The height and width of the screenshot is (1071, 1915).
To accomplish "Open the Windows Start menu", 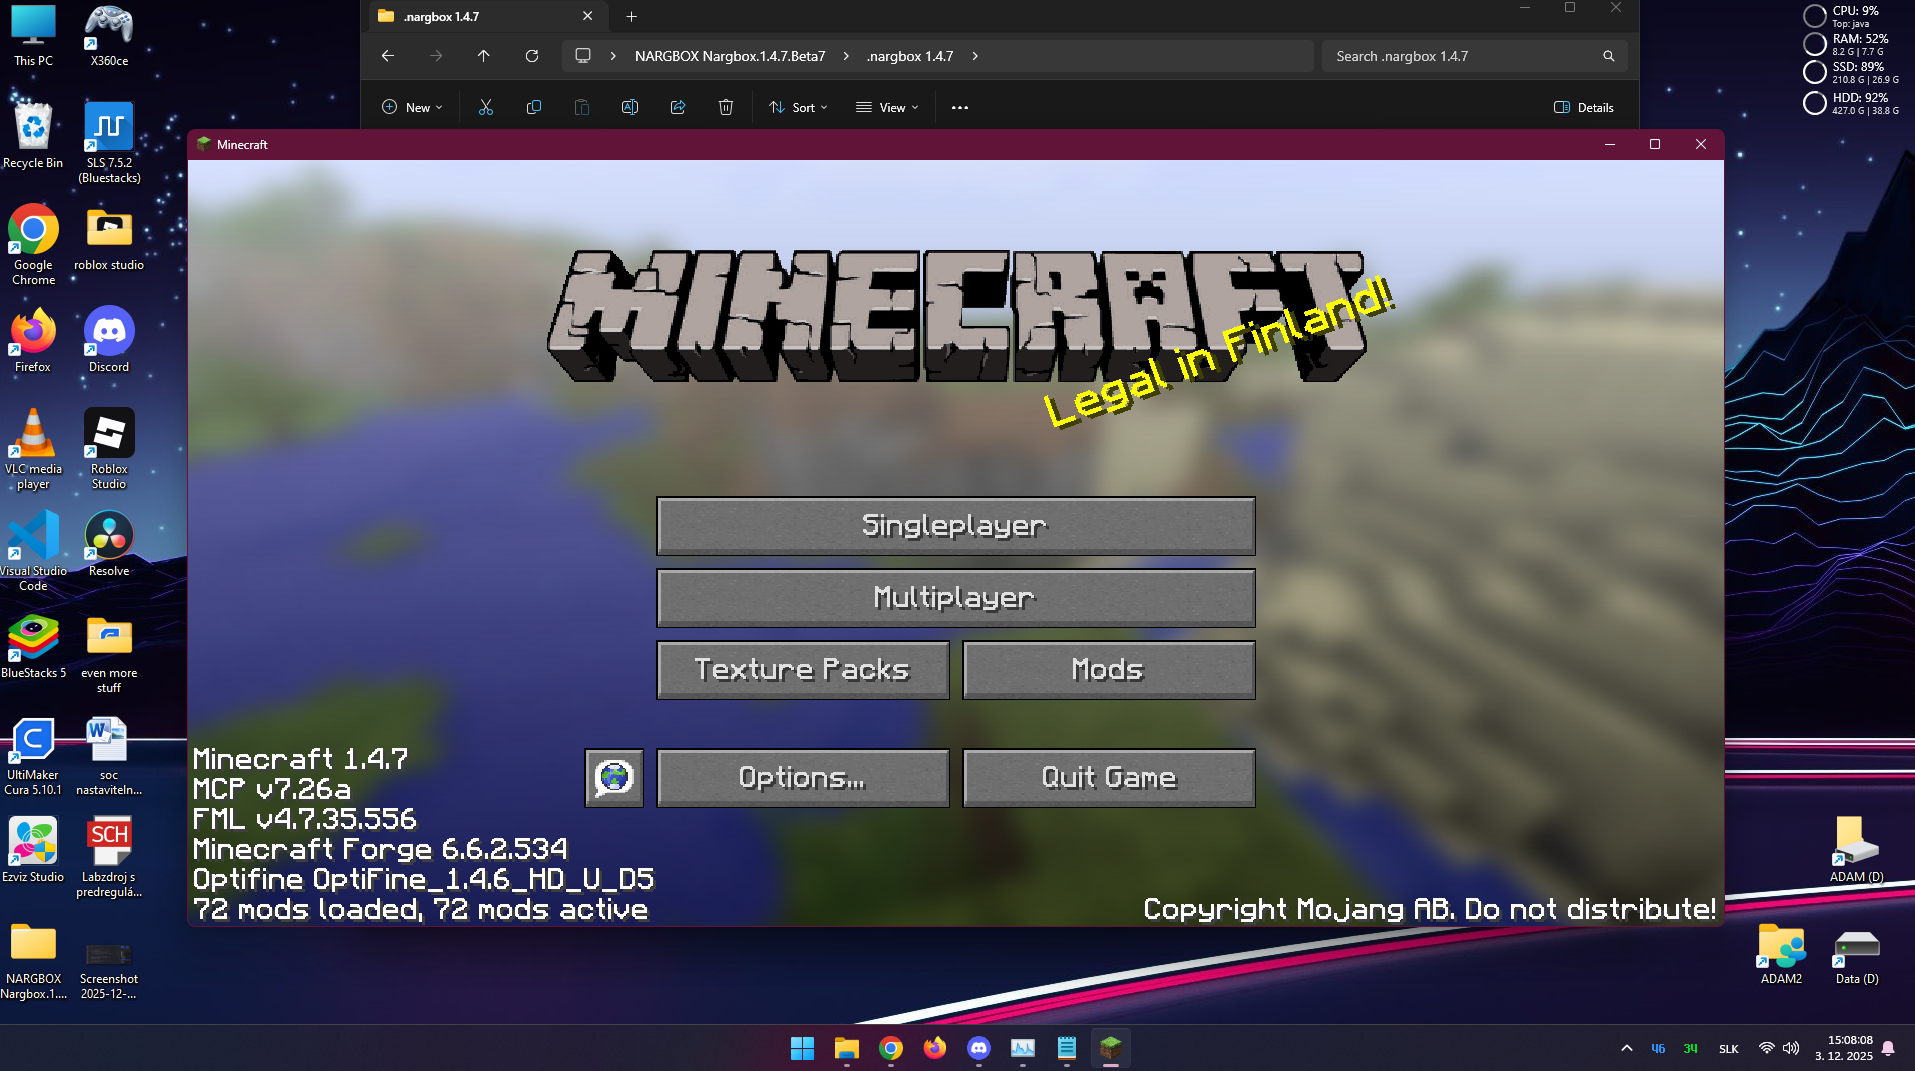I will pos(802,1048).
